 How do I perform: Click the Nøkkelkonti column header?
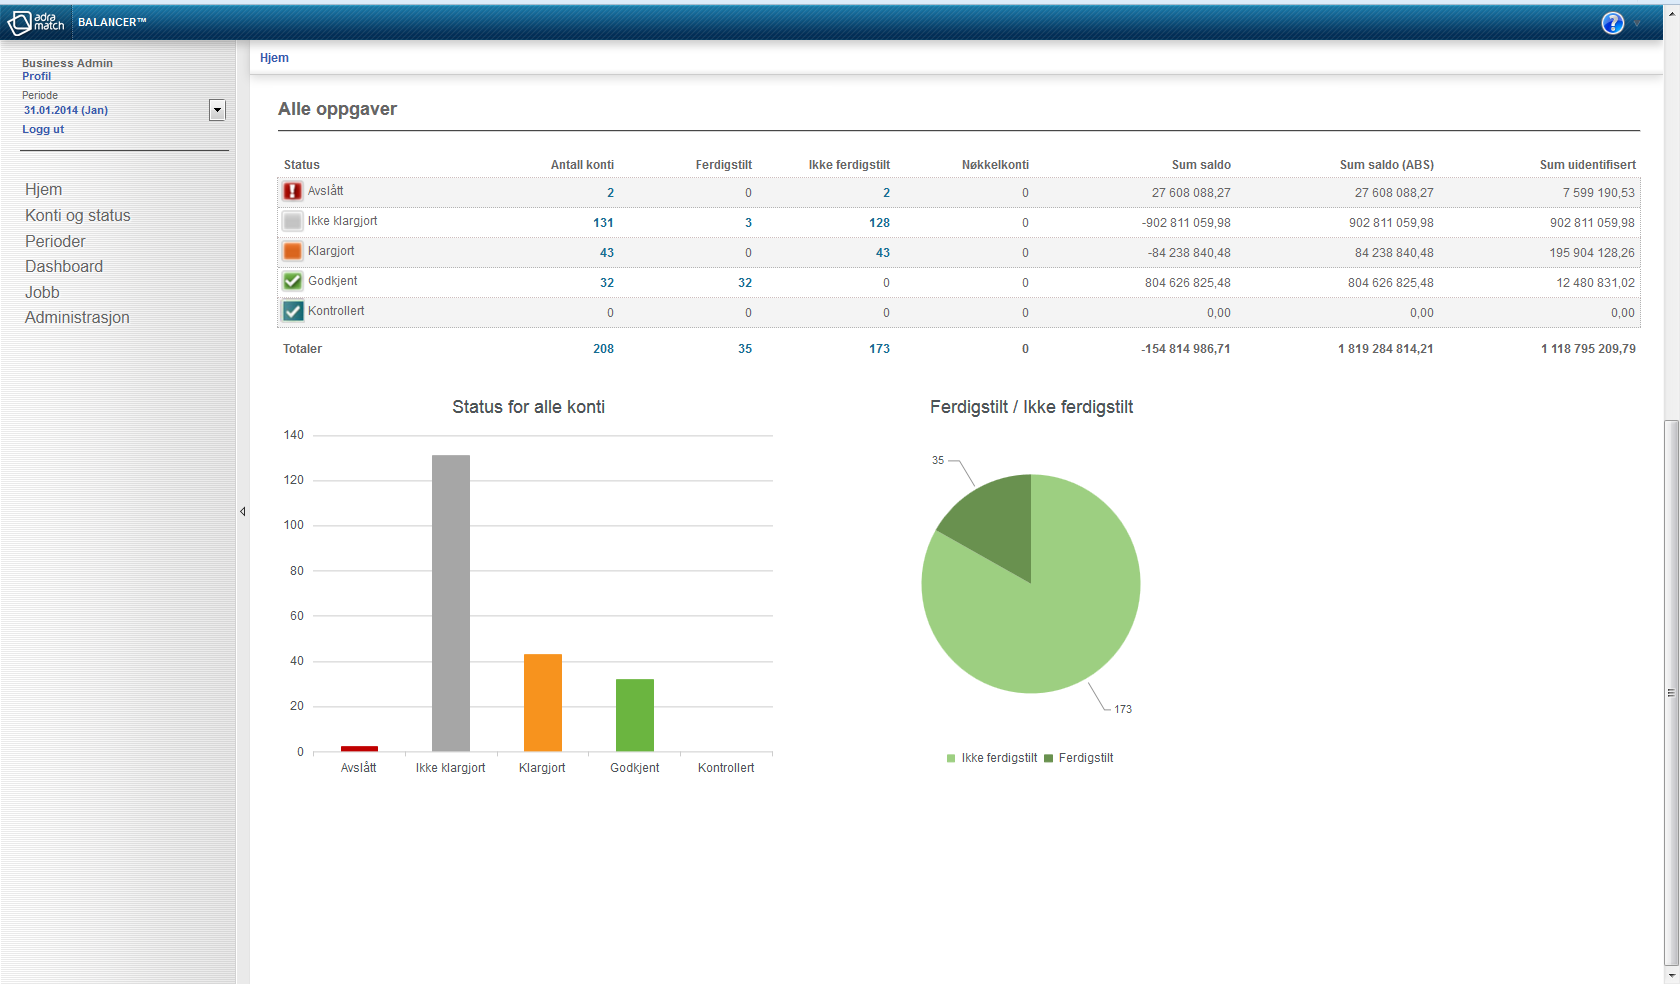[995, 165]
